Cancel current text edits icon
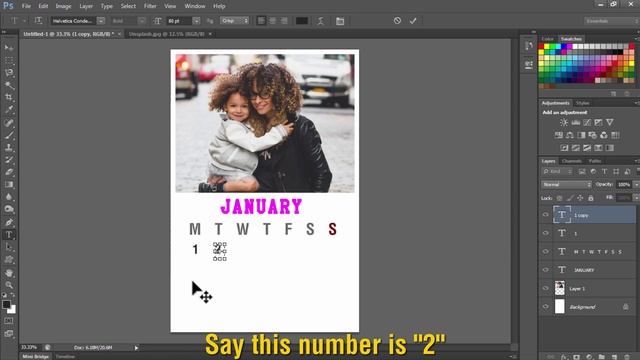The width and height of the screenshot is (640, 360). [x=397, y=20]
